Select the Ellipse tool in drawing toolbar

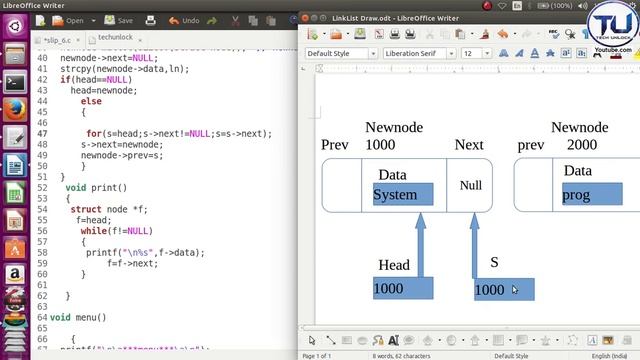point(362,340)
